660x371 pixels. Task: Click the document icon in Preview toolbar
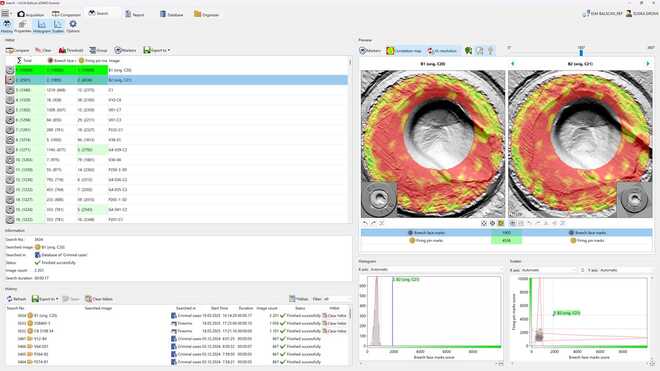click(x=479, y=51)
